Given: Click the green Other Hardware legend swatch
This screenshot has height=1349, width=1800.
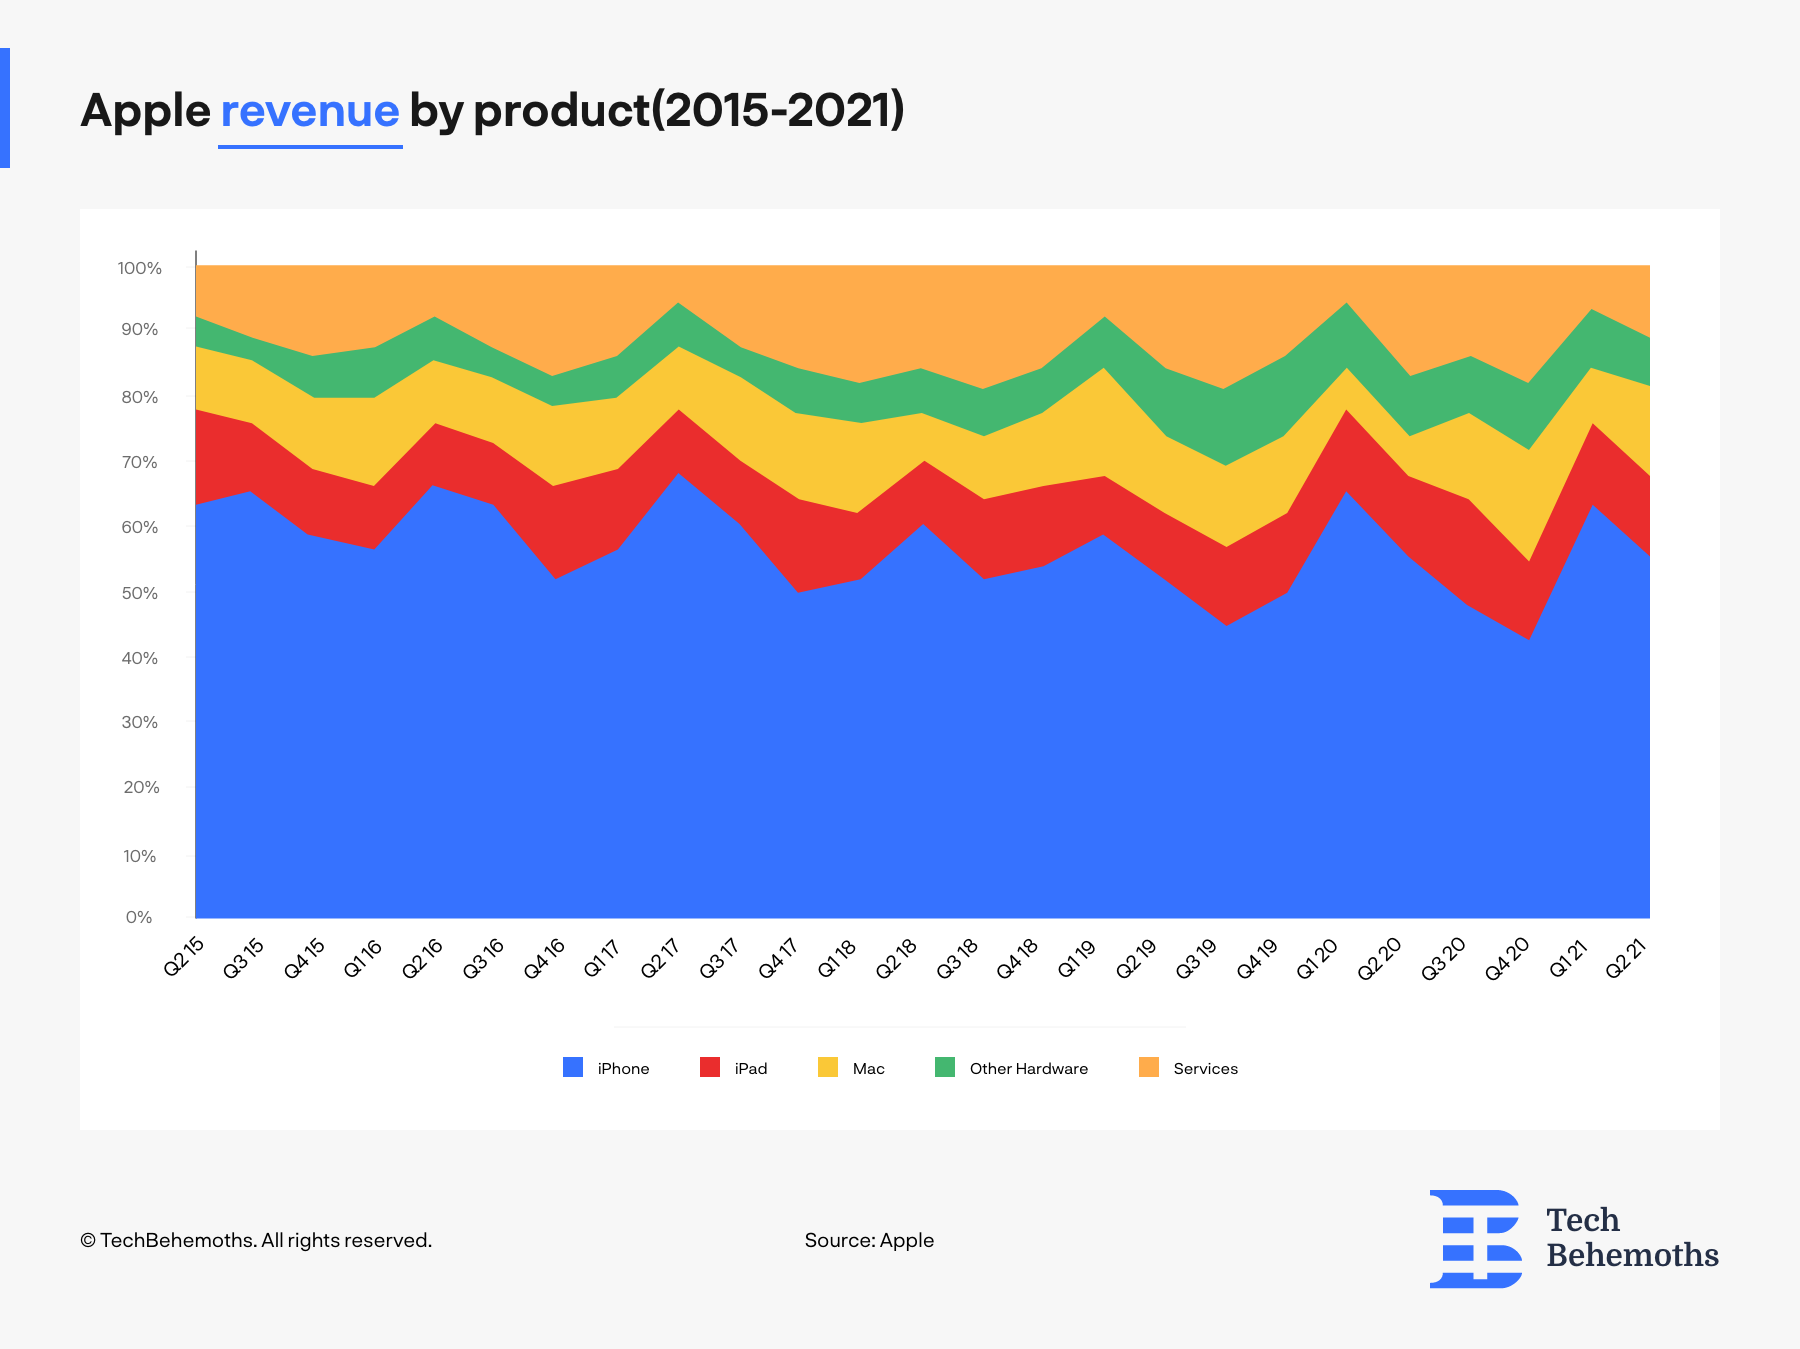Looking at the screenshot, I should 945,1067.
